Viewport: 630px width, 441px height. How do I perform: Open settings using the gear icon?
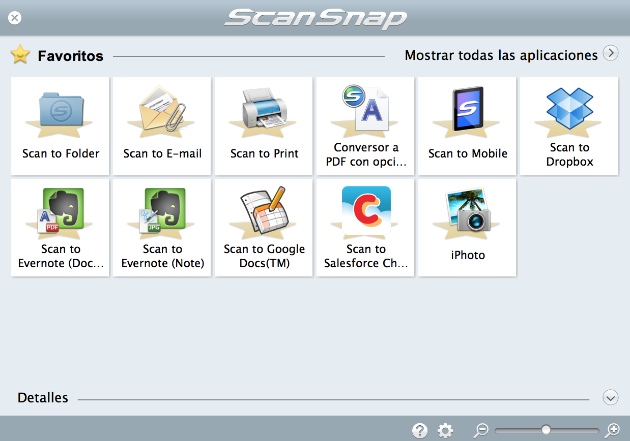click(446, 430)
